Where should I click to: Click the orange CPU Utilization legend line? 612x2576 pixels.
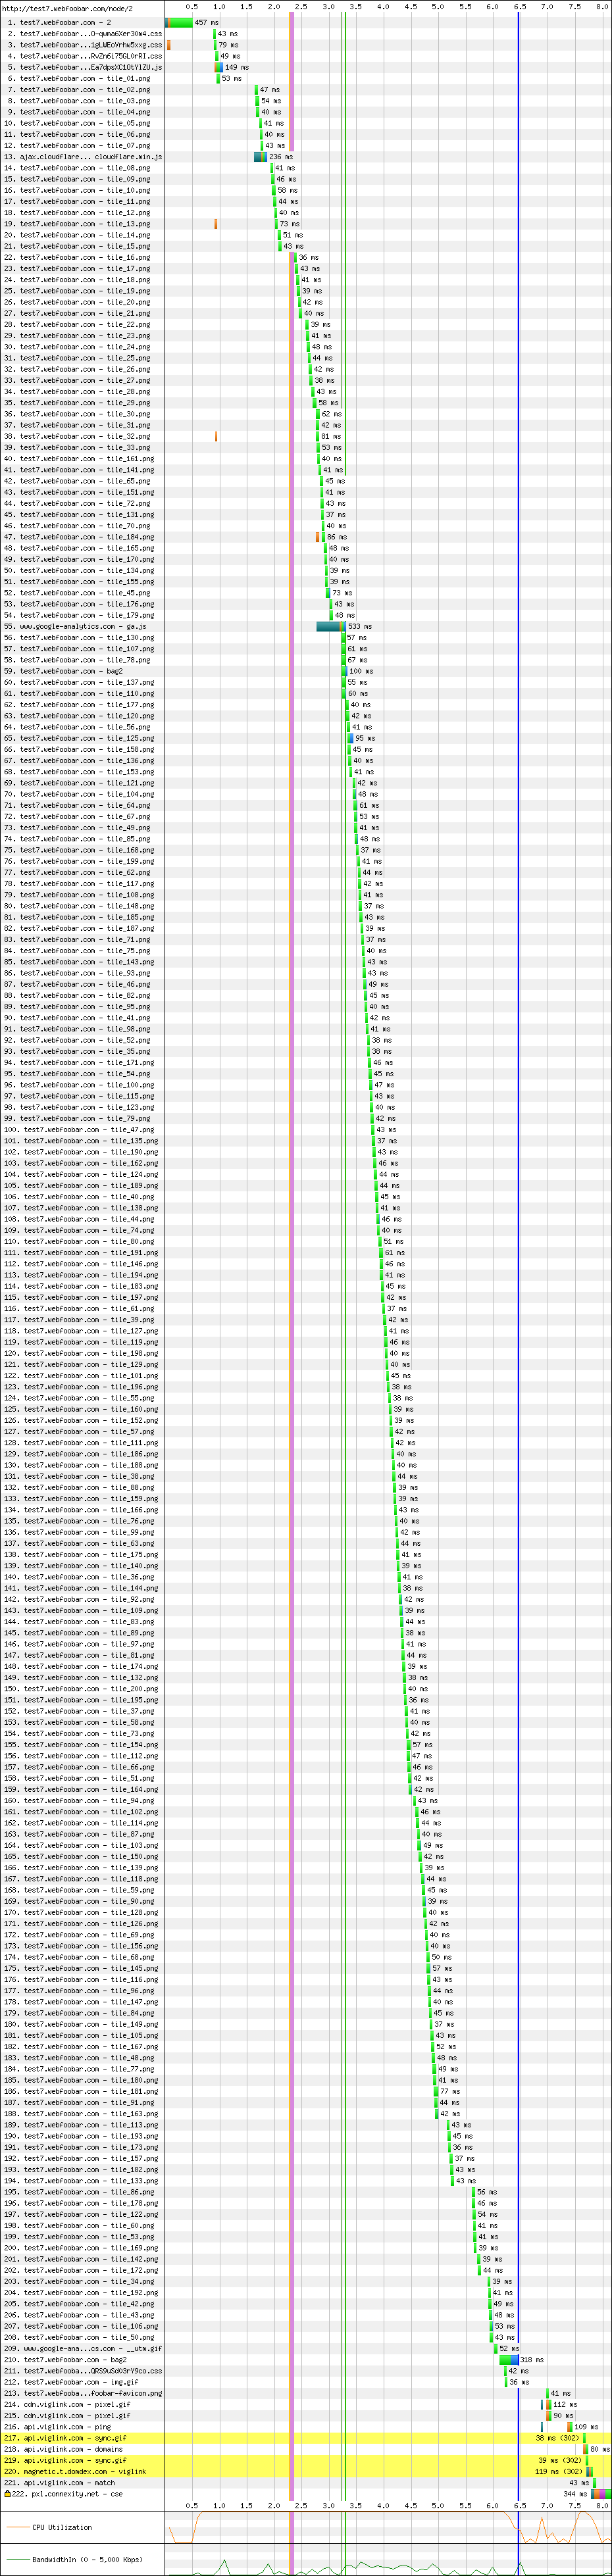point(18,2527)
